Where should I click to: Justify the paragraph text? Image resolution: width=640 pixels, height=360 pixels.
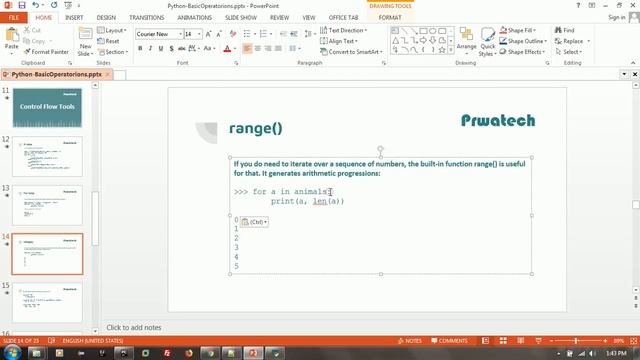point(278,49)
